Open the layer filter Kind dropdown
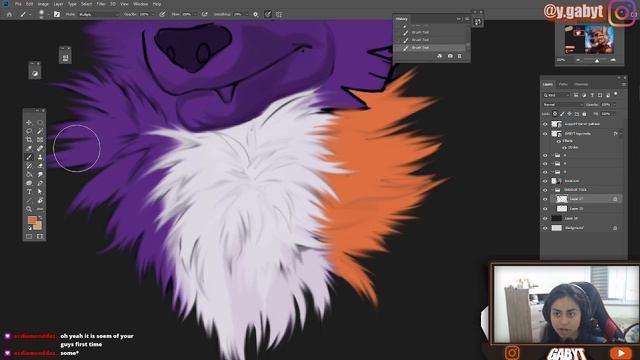The width and height of the screenshot is (640, 360). tap(556, 95)
